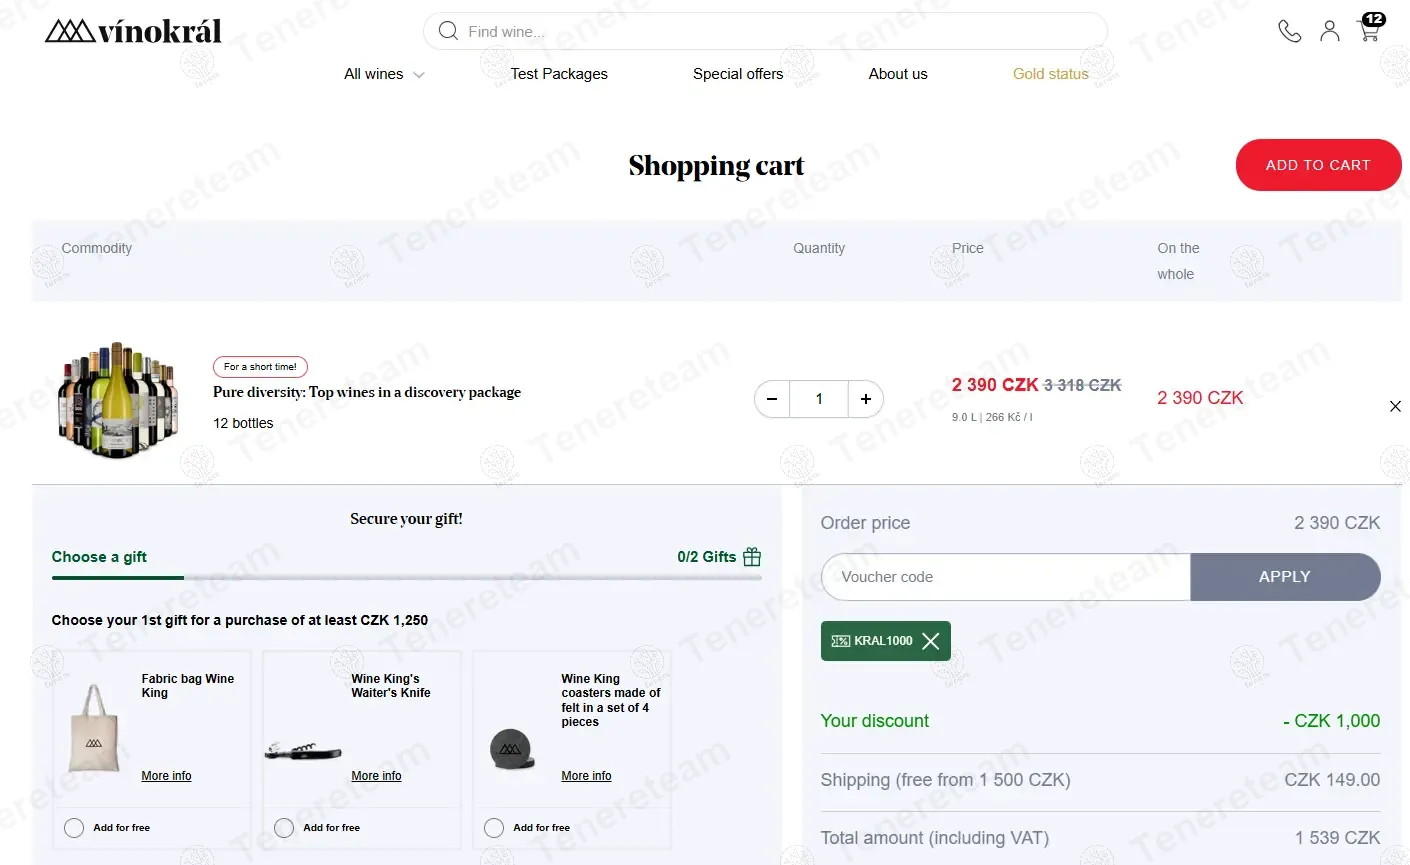The image size is (1410, 865).
Task: Click the Vínokrál logo
Action: click(133, 31)
